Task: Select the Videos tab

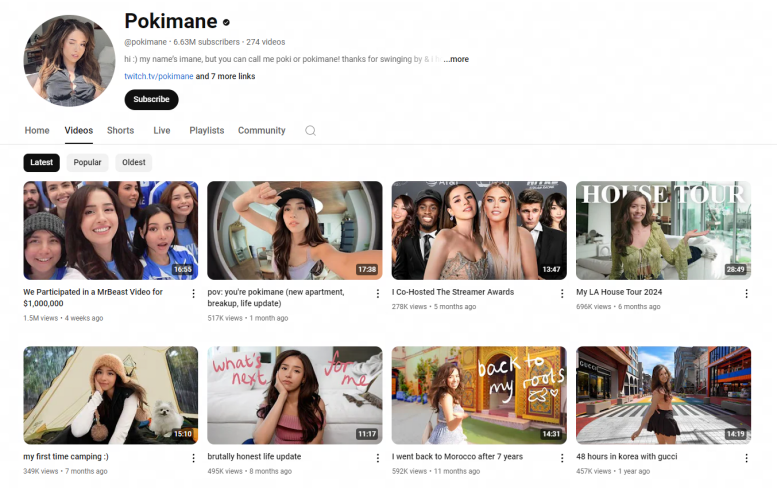Action: 79,130
